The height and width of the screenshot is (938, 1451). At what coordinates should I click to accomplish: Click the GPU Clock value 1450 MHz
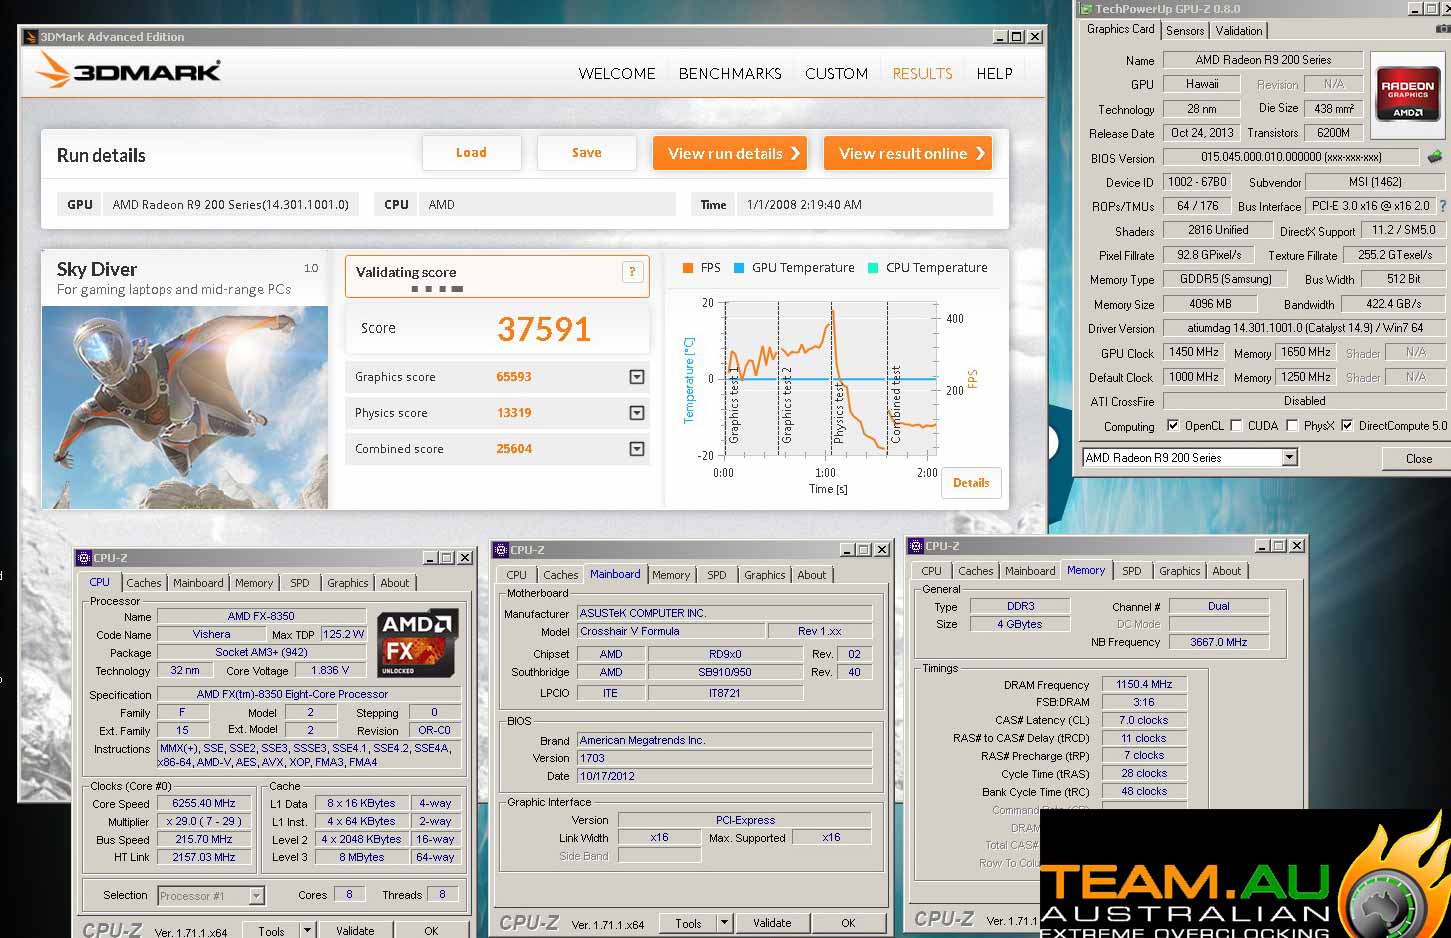click(x=1194, y=352)
